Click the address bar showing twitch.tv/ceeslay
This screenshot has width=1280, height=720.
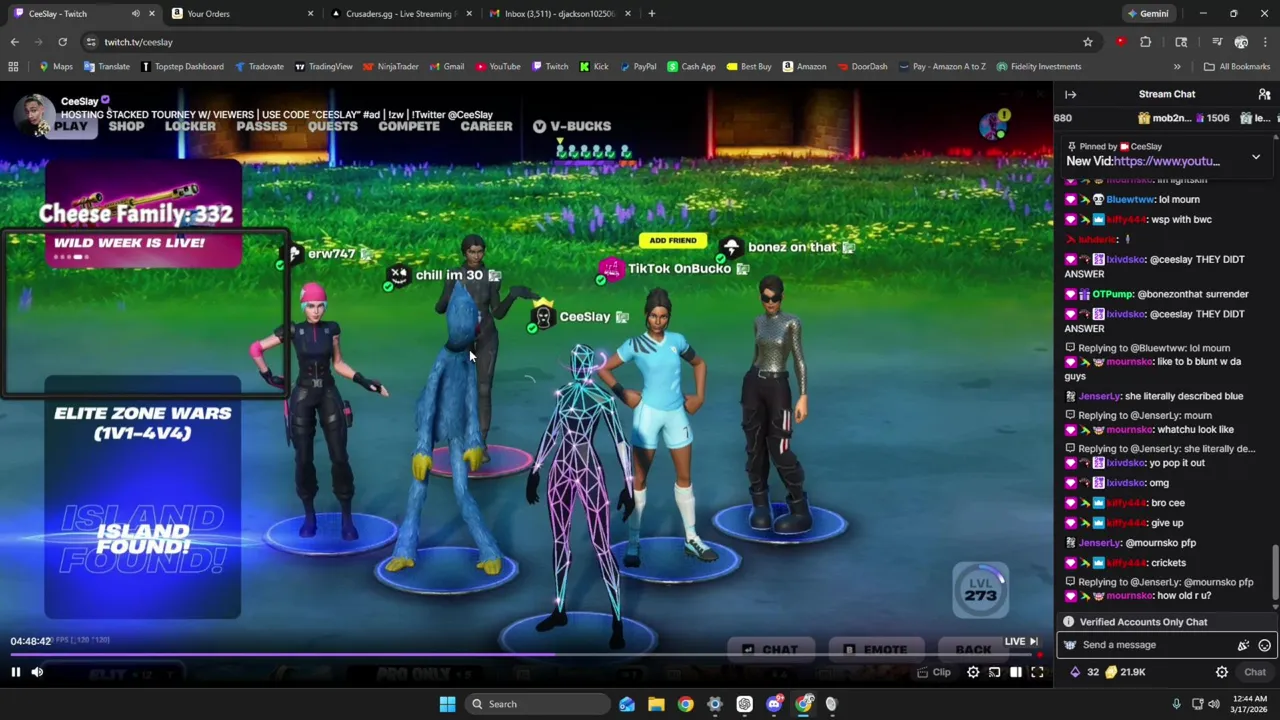point(590,42)
